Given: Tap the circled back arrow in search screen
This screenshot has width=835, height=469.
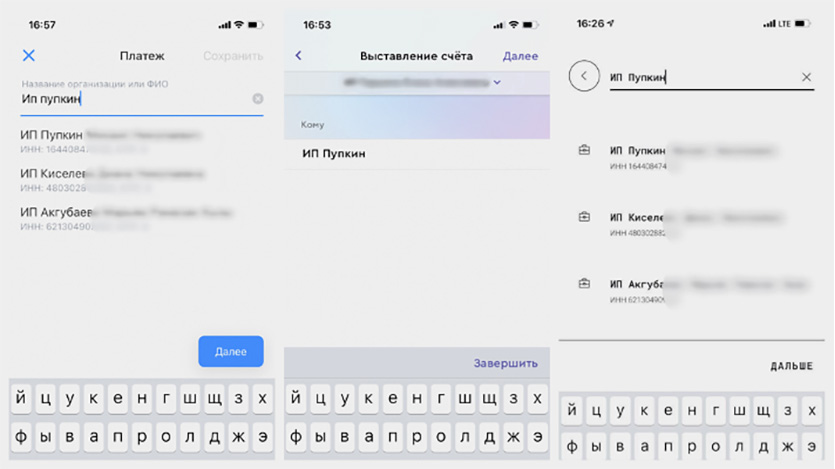Looking at the screenshot, I should [584, 76].
